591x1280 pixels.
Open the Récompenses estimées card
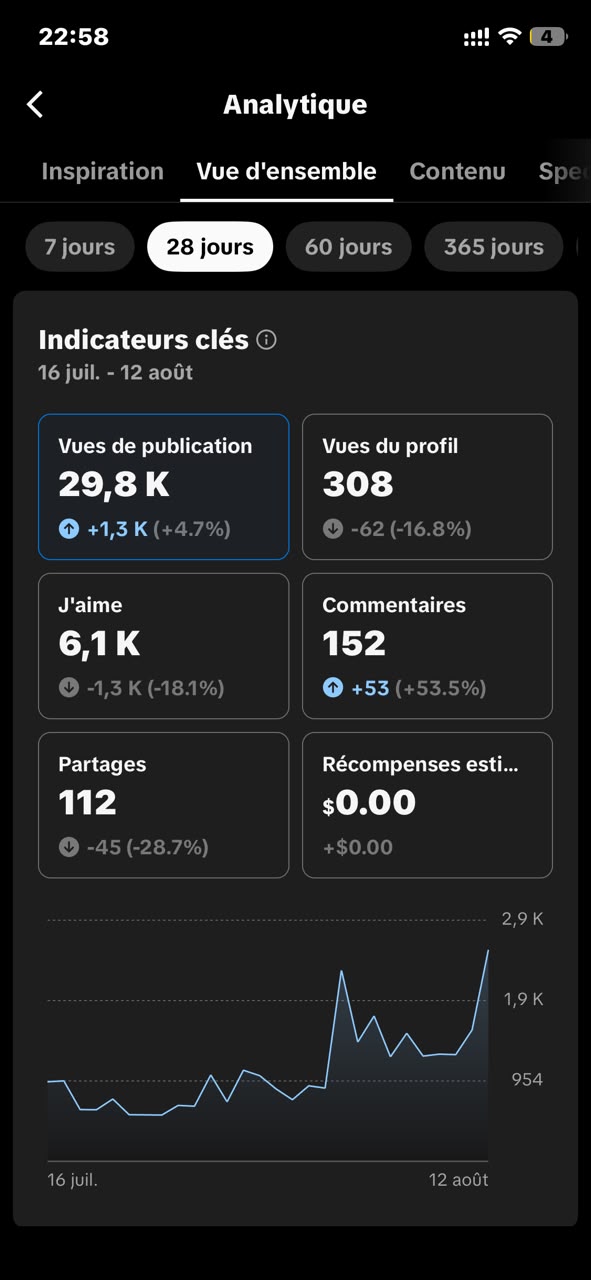427,805
